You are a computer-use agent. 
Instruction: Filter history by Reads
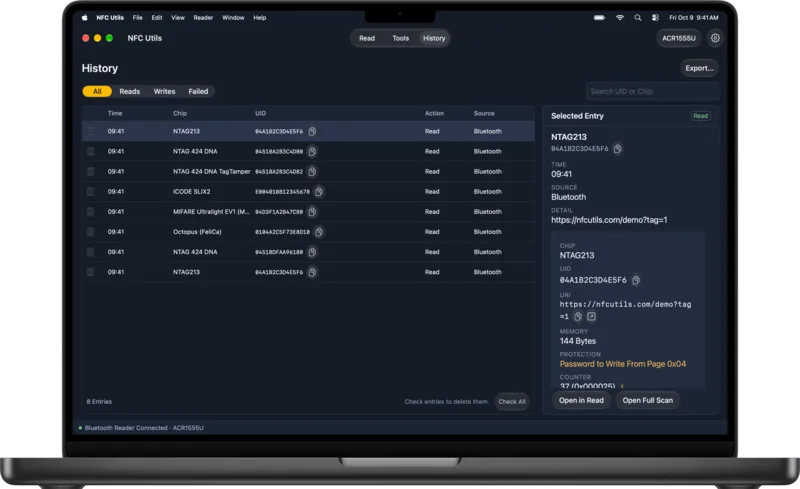[x=130, y=91]
